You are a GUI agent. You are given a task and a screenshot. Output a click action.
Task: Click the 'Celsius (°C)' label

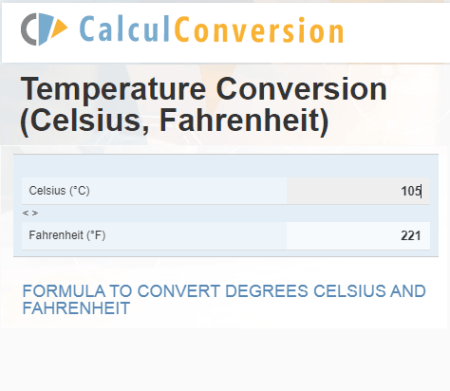click(x=59, y=191)
